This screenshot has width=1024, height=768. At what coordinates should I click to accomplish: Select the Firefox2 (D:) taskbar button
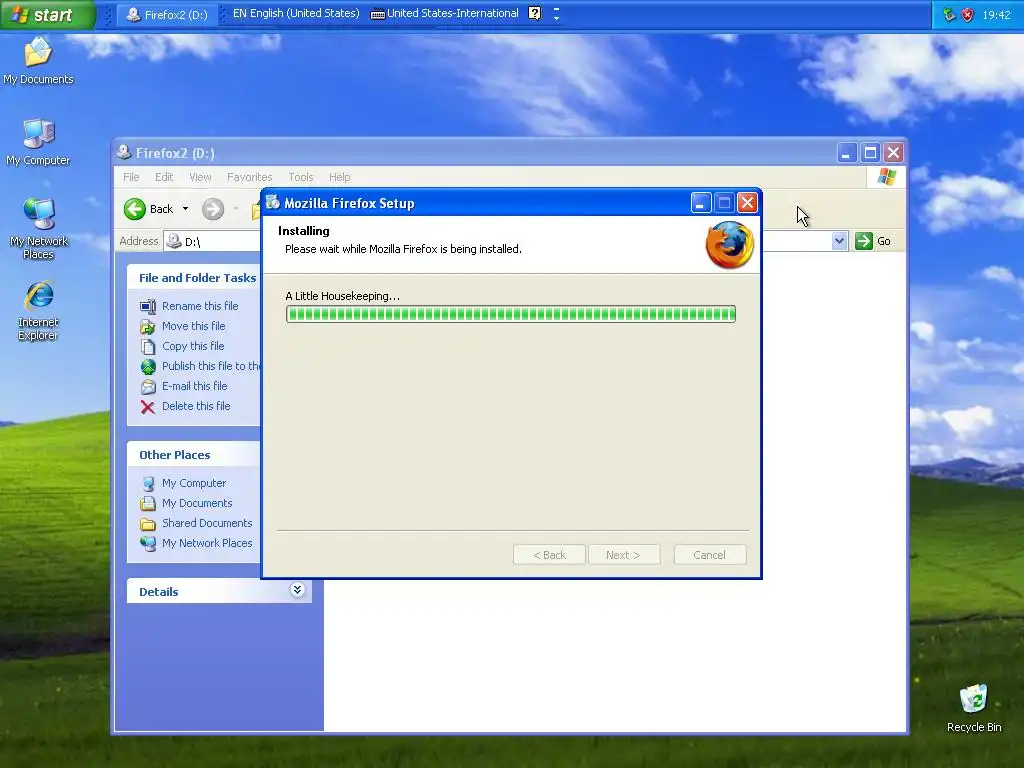(x=168, y=14)
